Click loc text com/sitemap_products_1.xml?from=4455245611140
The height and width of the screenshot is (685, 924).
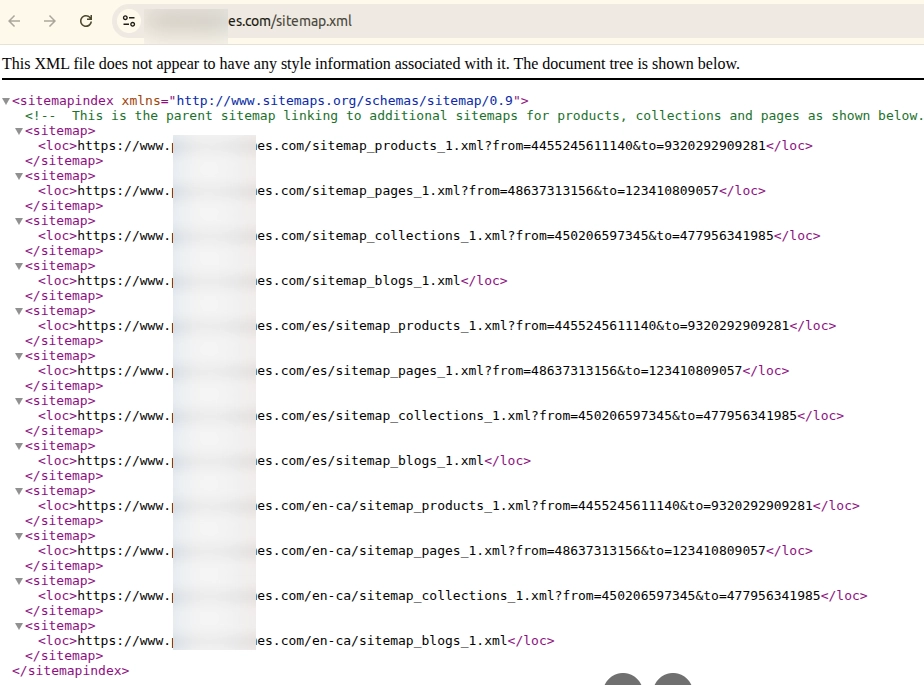click(457, 146)
